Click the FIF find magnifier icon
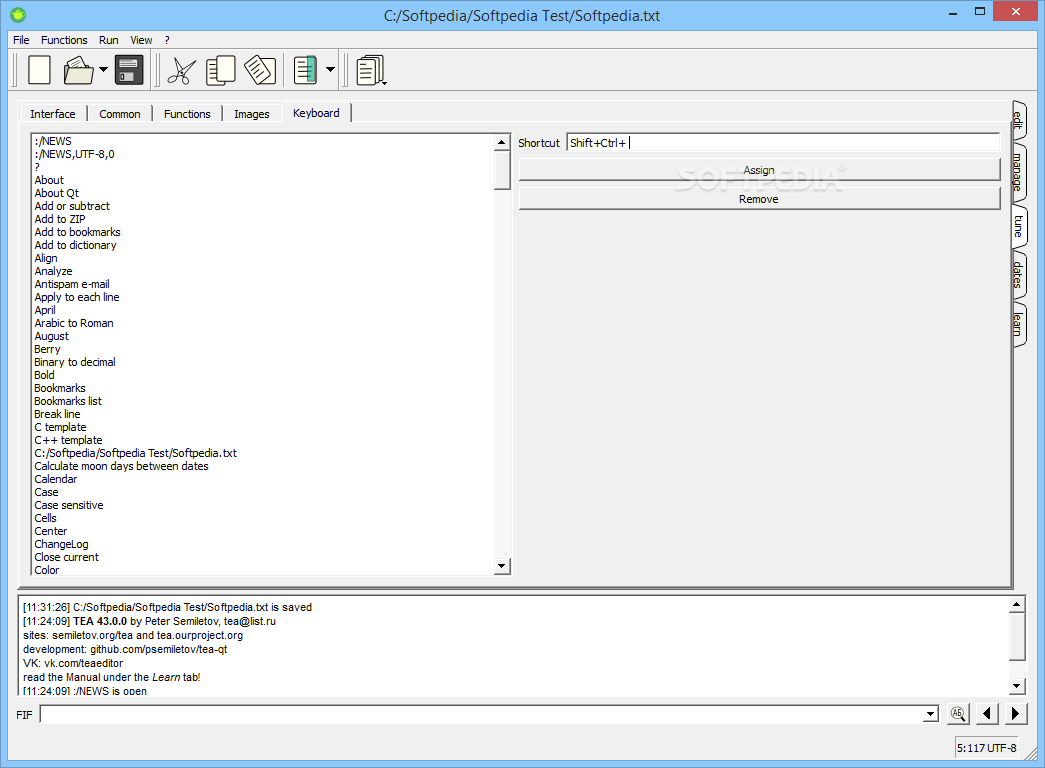Image resolution: width=1045 pixels, height=768 pixels. [x=958, y=713]
